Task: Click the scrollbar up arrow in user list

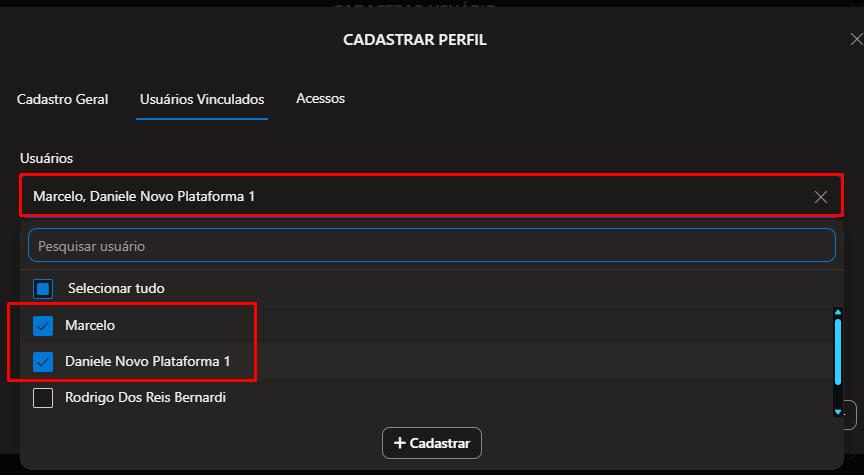Action: (837, 313)
